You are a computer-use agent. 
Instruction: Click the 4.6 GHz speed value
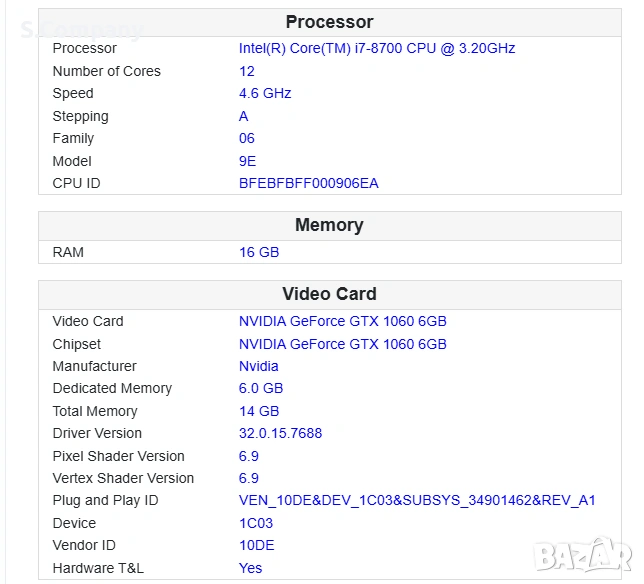tap(265, 93)
